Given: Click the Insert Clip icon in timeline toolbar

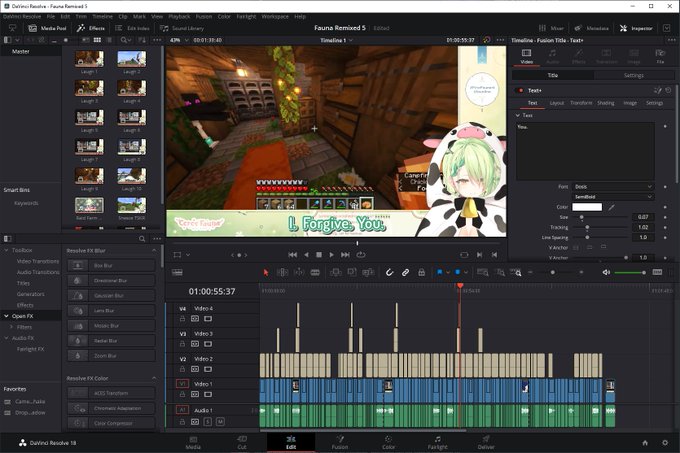Looking at the screenshot, I should pos(335,272).
